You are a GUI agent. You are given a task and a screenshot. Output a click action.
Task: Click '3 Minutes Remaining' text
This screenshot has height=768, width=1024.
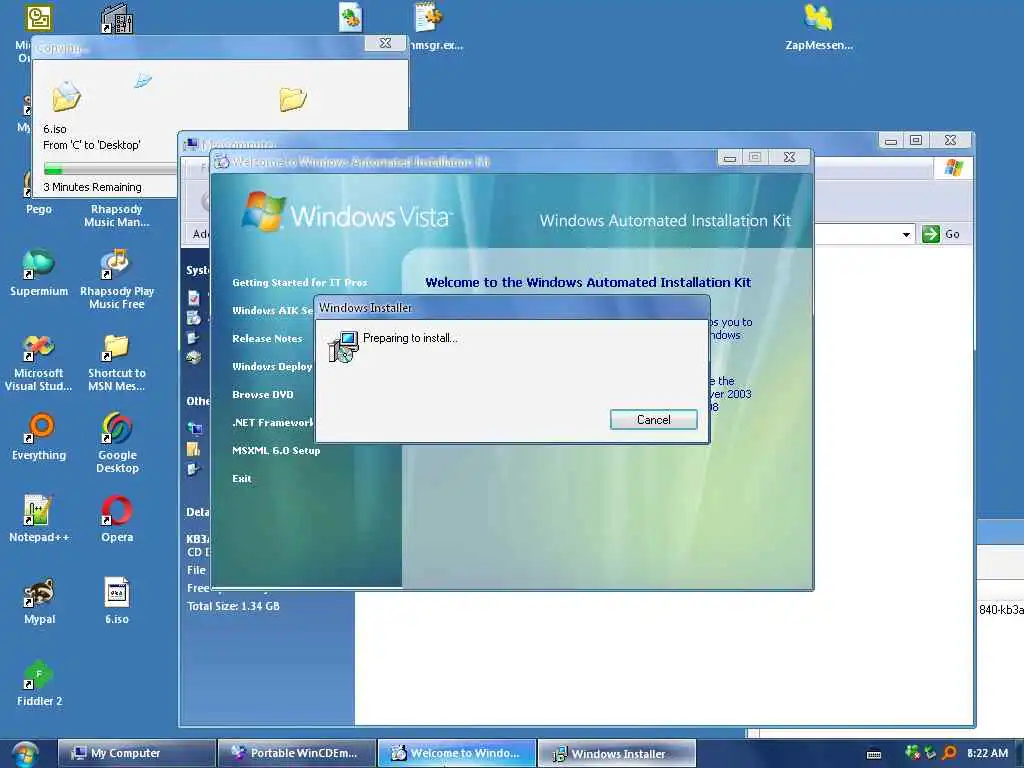(x=92, y=187)
